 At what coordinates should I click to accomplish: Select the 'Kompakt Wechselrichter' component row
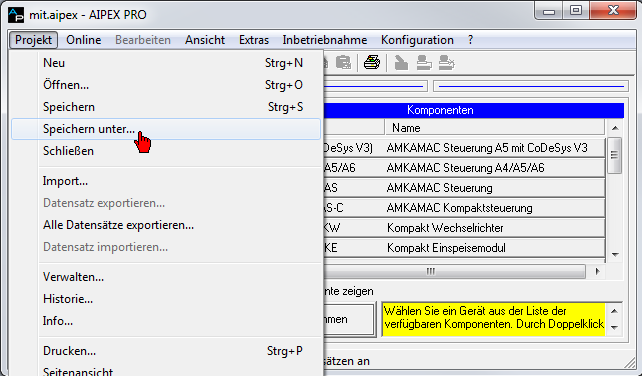464,228
